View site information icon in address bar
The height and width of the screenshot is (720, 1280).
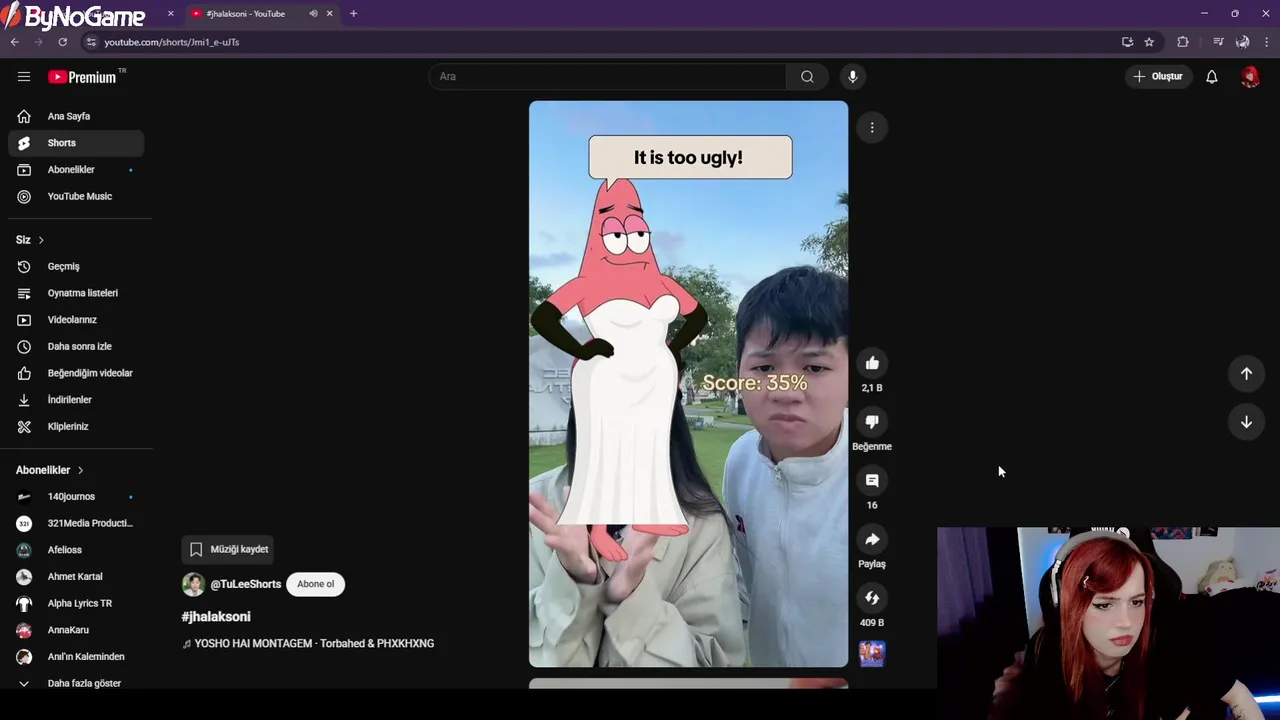click(x=91, y=42)
